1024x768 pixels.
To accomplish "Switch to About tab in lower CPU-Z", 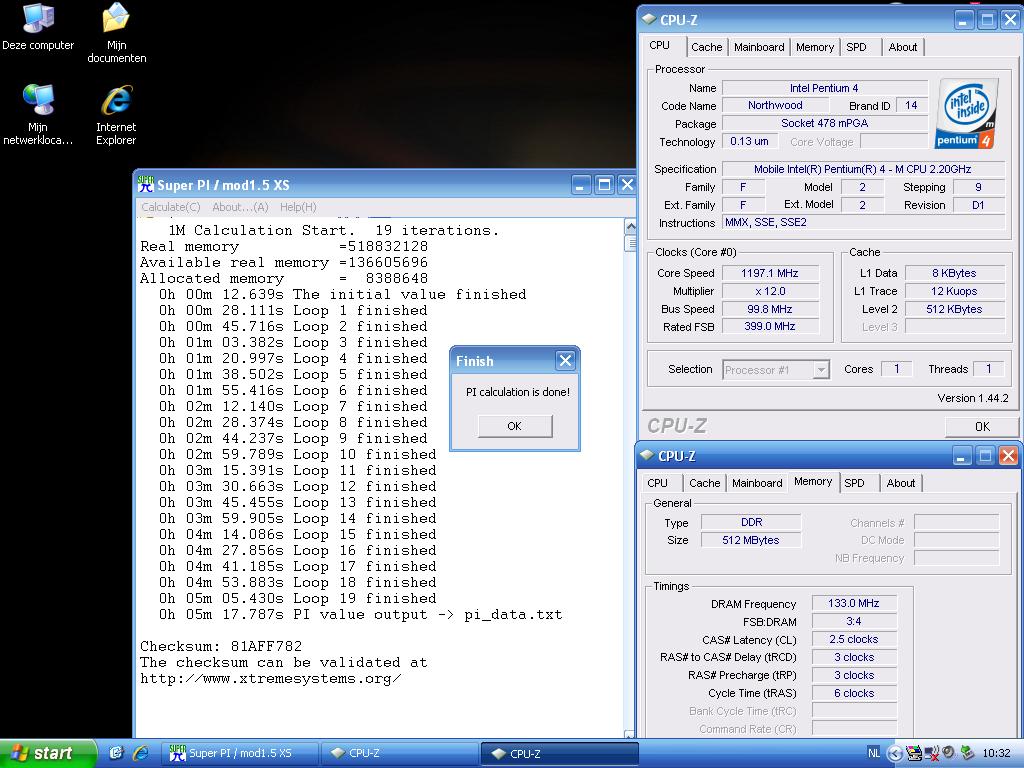I will click(901, 483).
